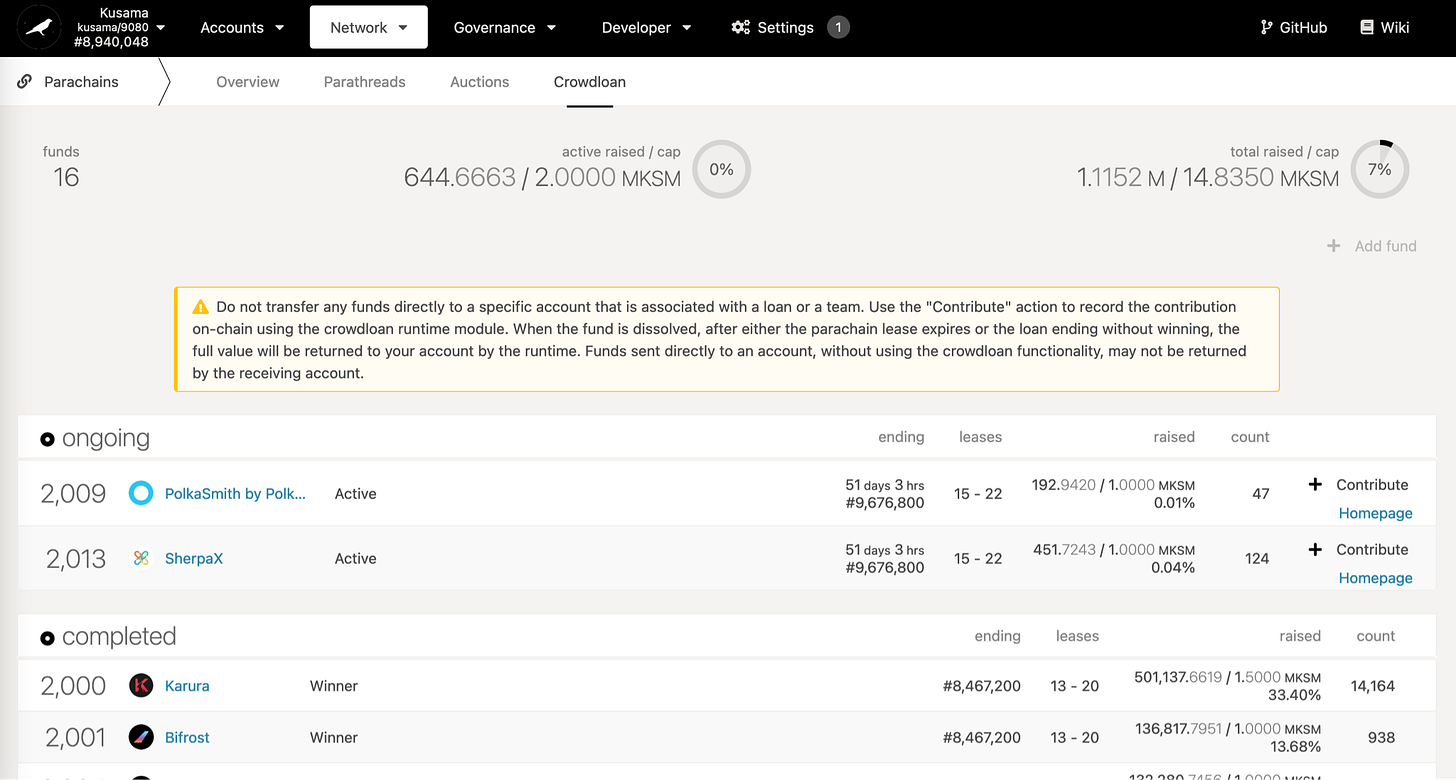The width and height of the screenshot is (1456, 780).
Task: Click the plus icon in PolkaSmith row
Action: [x=1315, y=485]
